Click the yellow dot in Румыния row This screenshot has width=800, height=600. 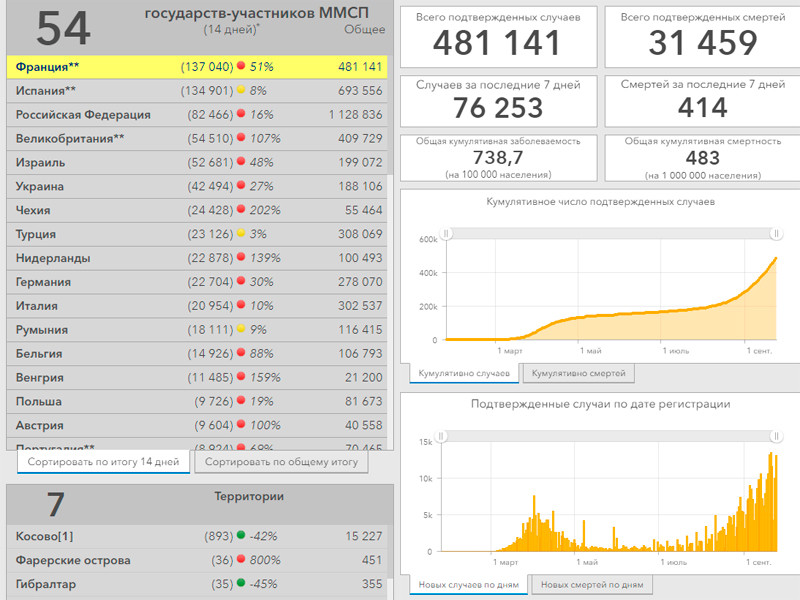point(241,330)
